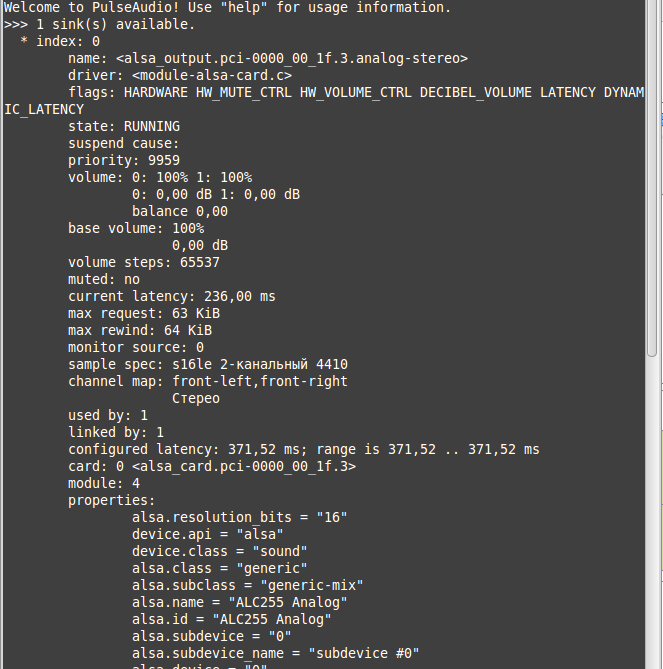Click the "card: 0" alsa_card line
This screenshot has width=663, height=669.
[212, 467]
